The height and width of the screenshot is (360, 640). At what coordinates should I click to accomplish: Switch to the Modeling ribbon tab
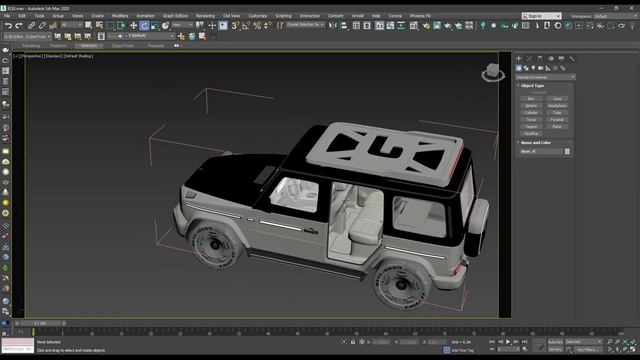tap(31, 46)
